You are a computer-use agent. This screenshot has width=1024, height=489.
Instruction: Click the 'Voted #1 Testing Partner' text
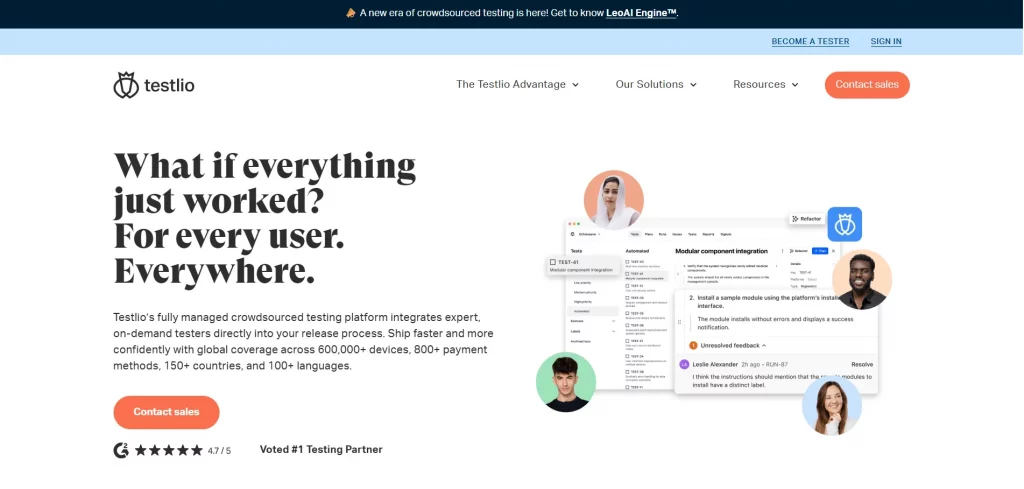(x=321, y=449)
